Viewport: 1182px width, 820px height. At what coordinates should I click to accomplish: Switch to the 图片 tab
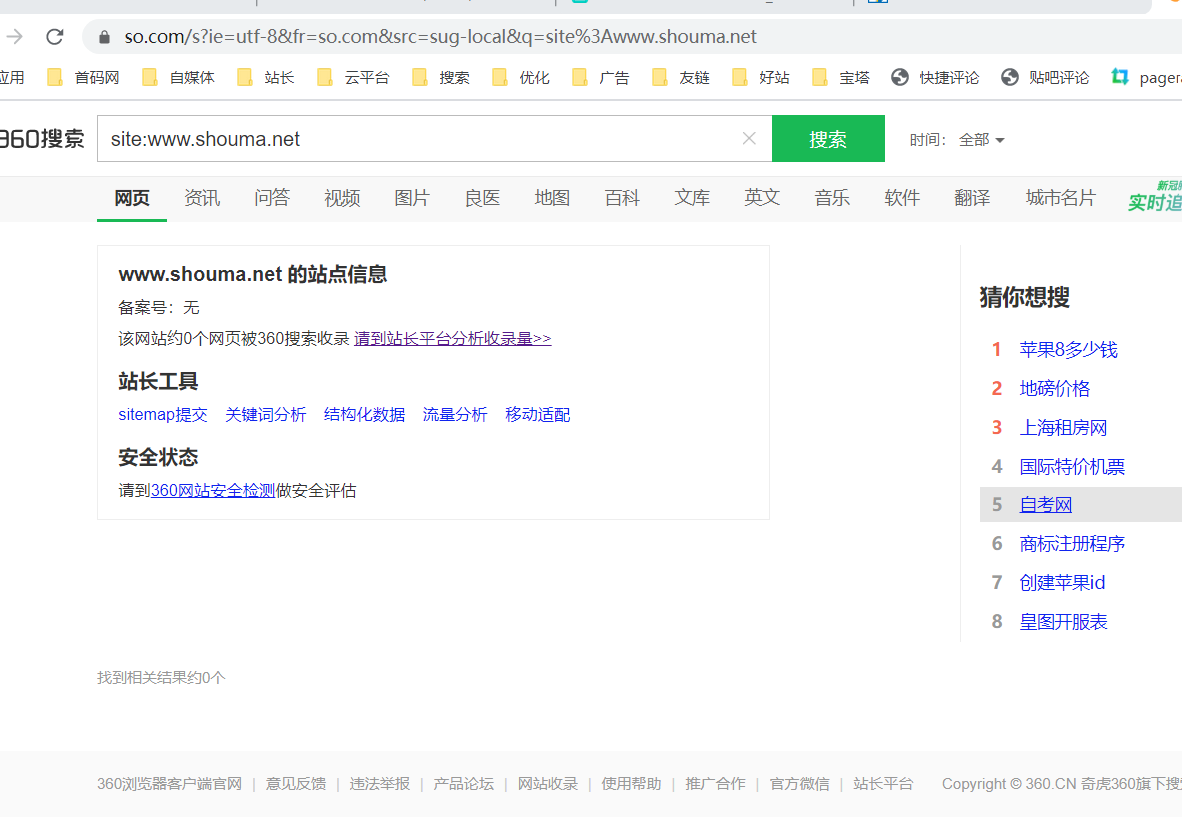click(412, 198)
